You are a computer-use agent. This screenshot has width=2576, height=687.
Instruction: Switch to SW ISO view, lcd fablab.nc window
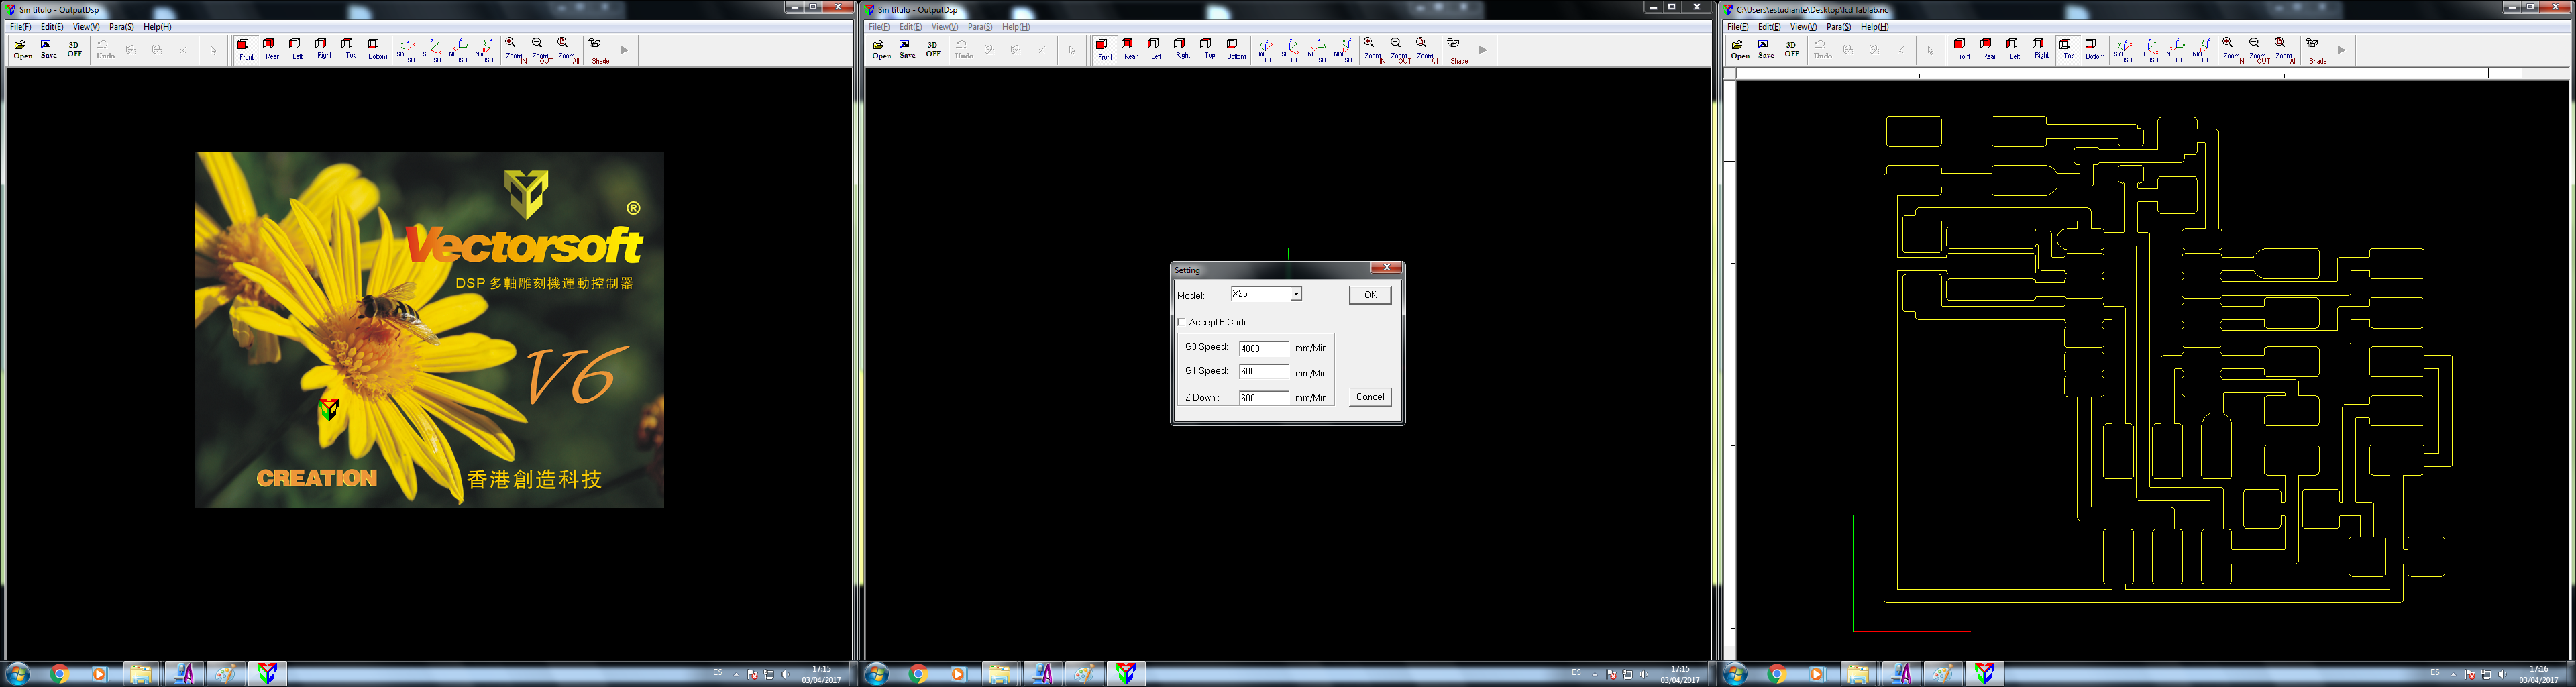pyautogui.click(x=2124, y=50)
